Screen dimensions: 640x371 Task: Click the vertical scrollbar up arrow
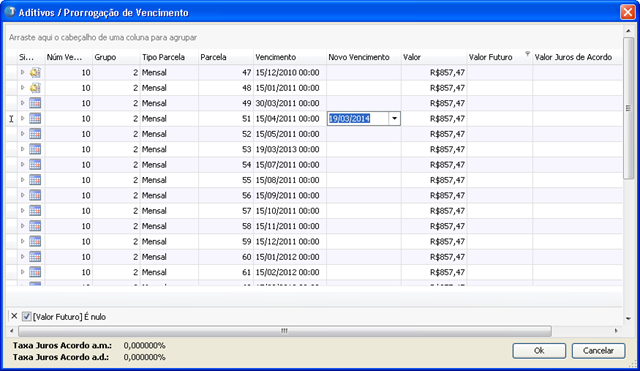(628, 31)
